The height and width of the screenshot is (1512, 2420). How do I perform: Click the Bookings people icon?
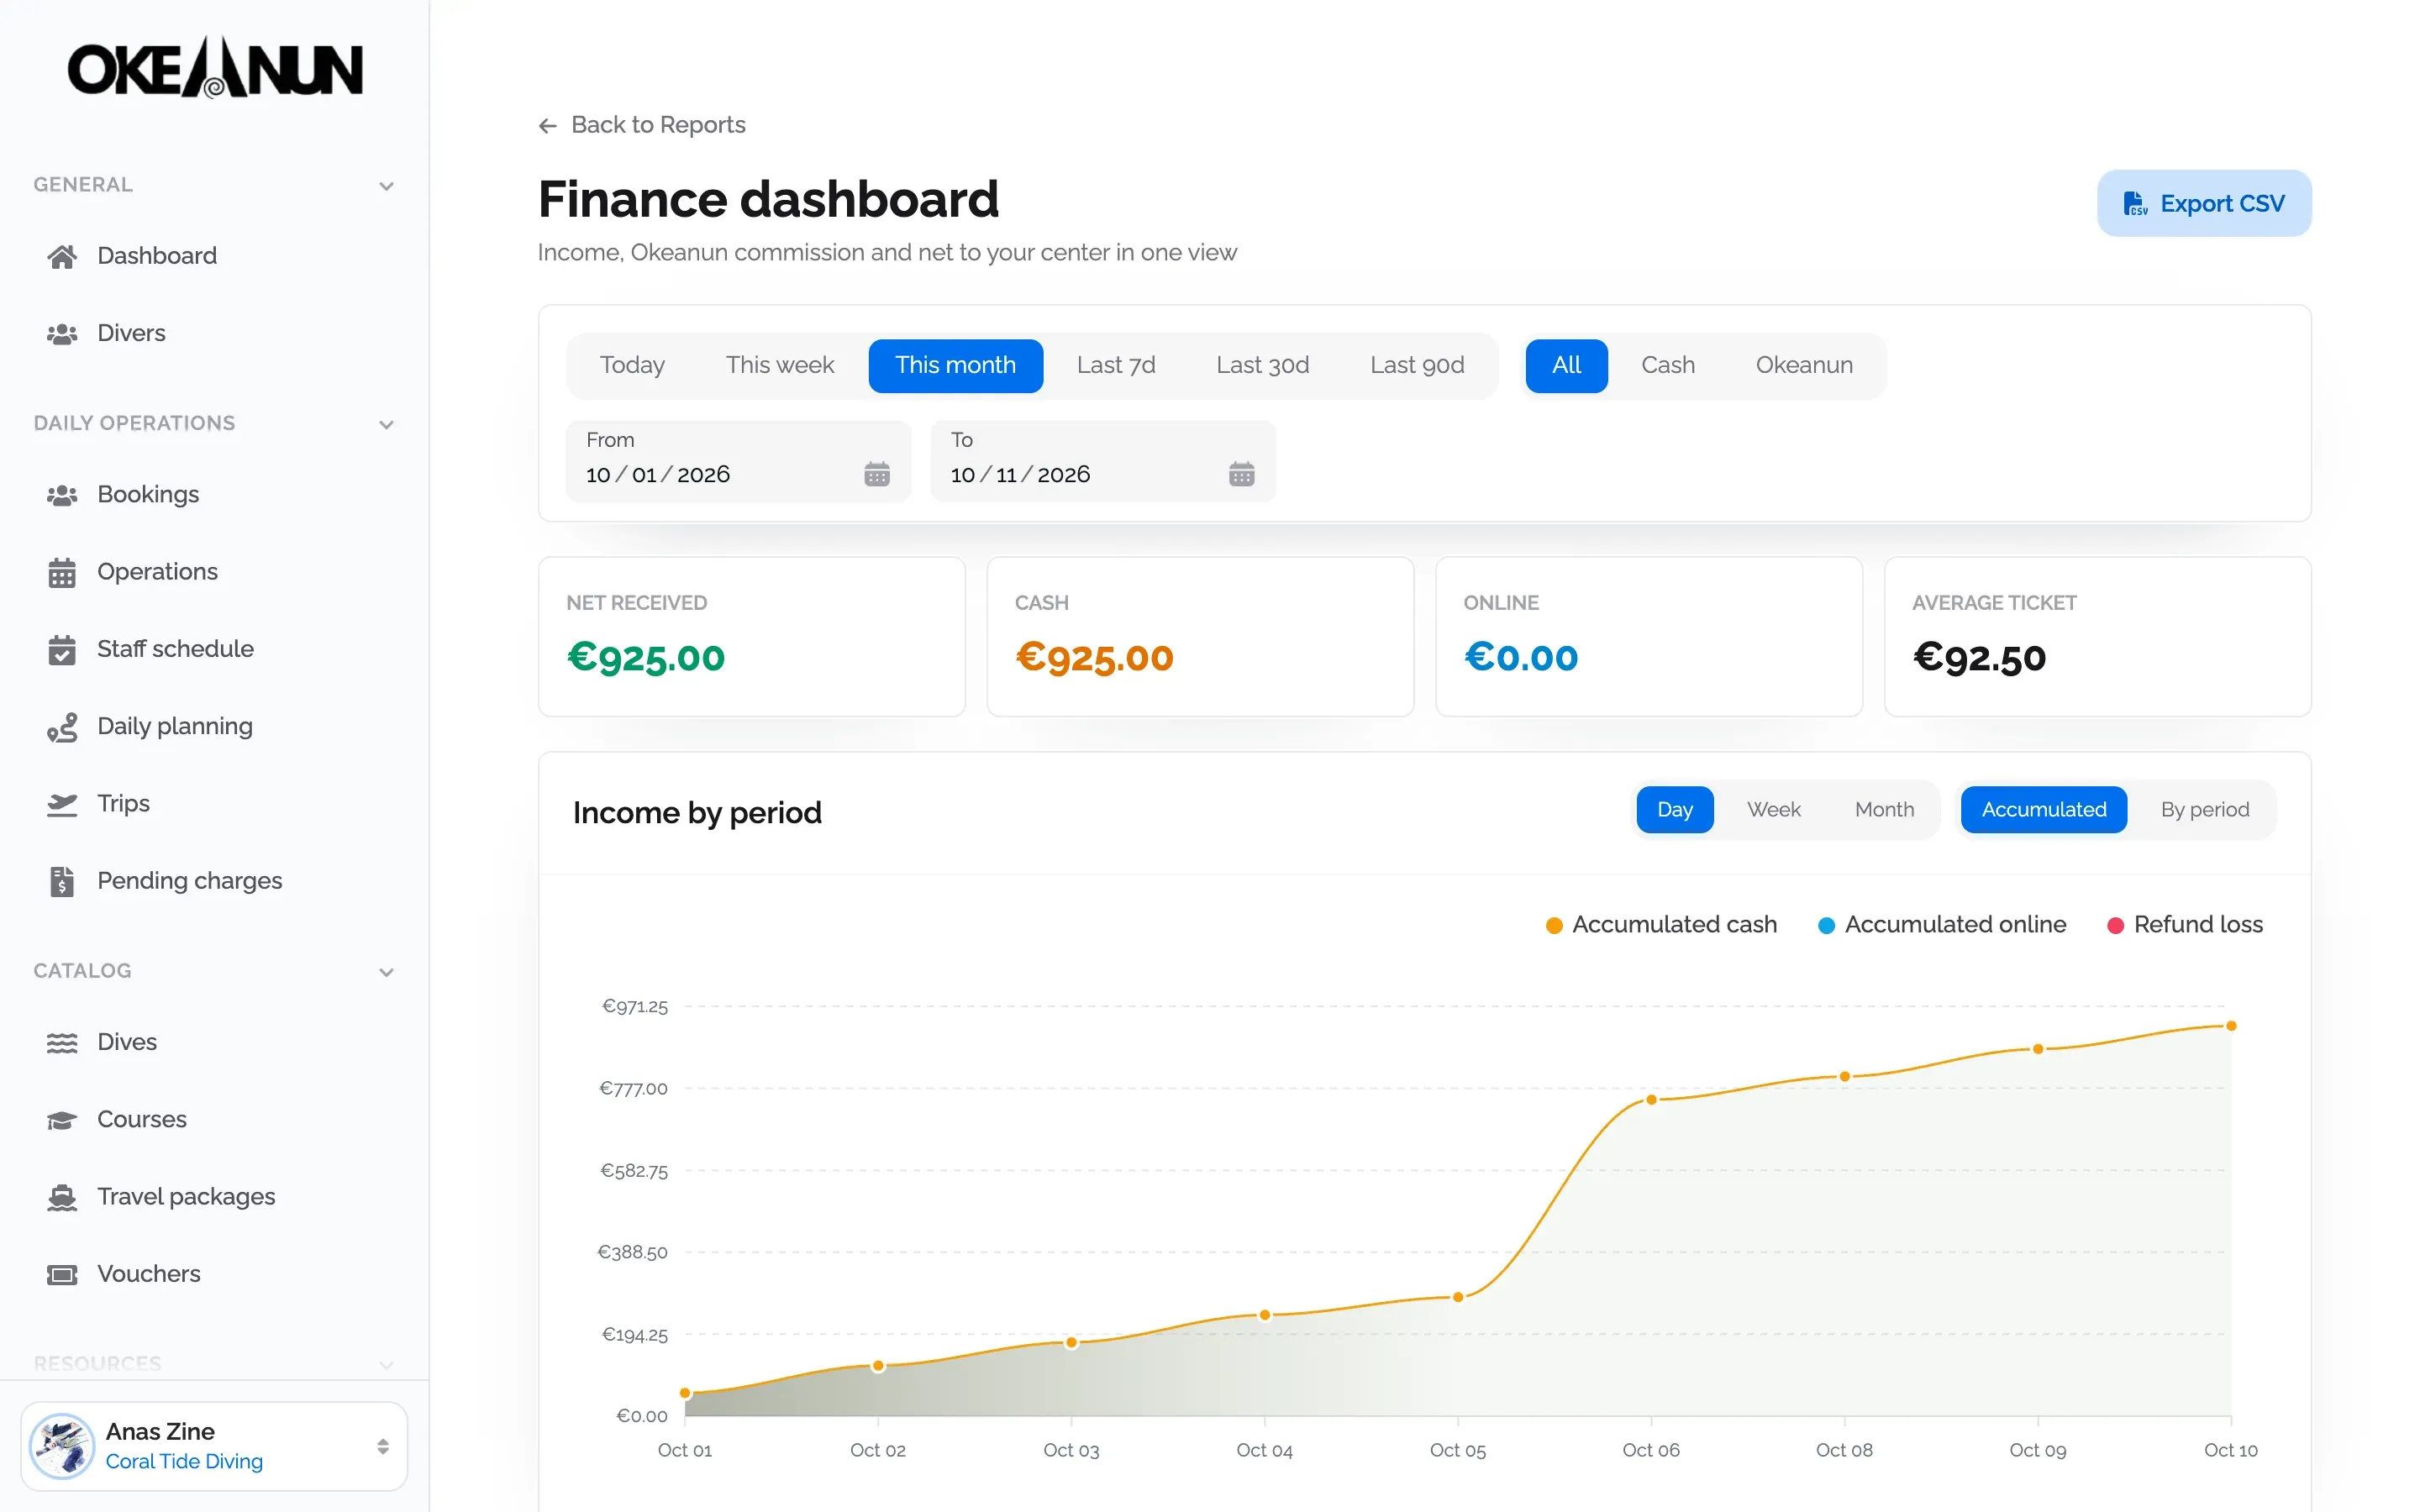62,494
